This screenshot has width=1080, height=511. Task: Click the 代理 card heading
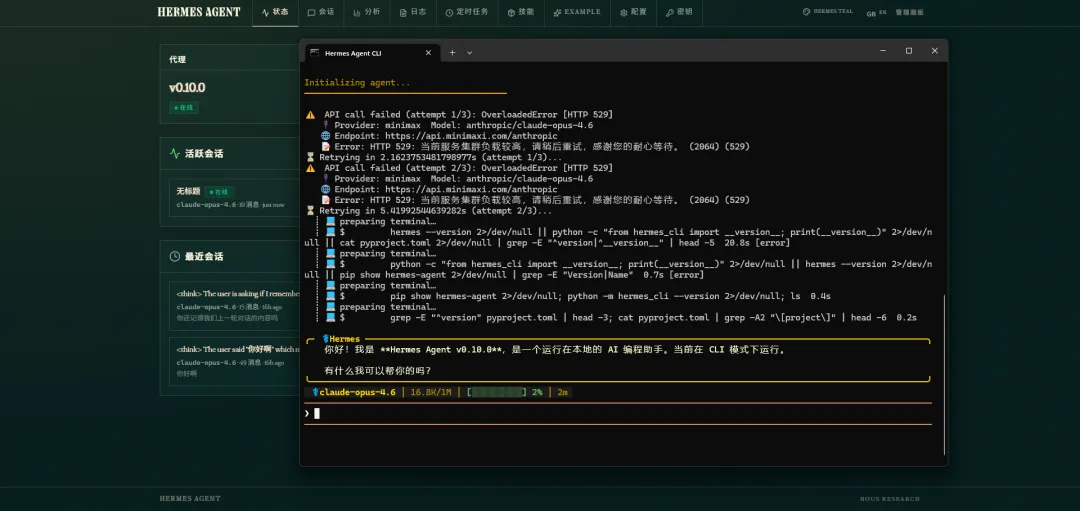[x=177, y=60]
